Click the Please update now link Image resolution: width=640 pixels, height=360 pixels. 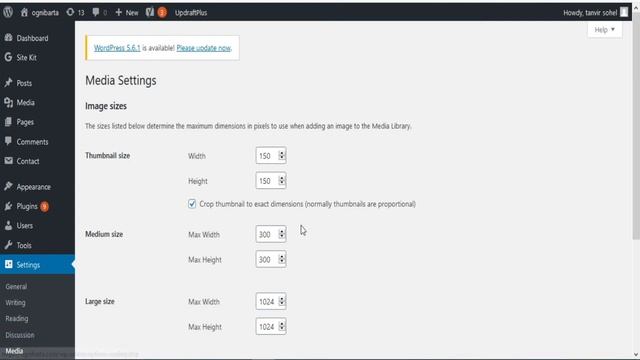coord(204,48)
